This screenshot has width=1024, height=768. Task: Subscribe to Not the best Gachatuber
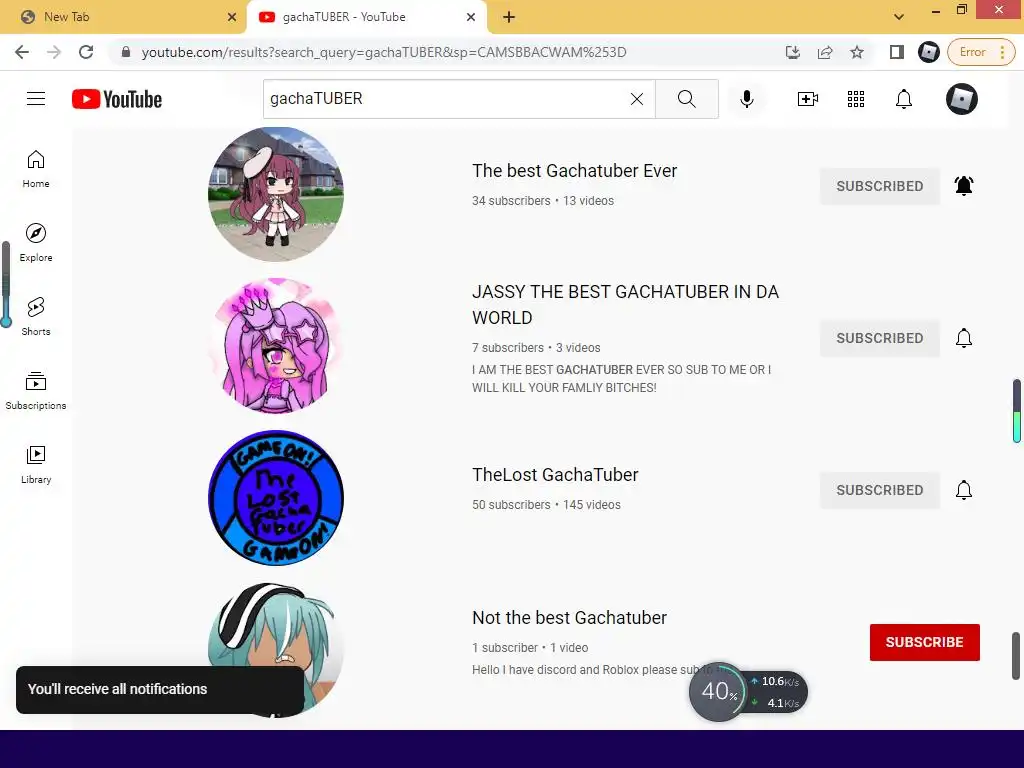coord(924,642)
